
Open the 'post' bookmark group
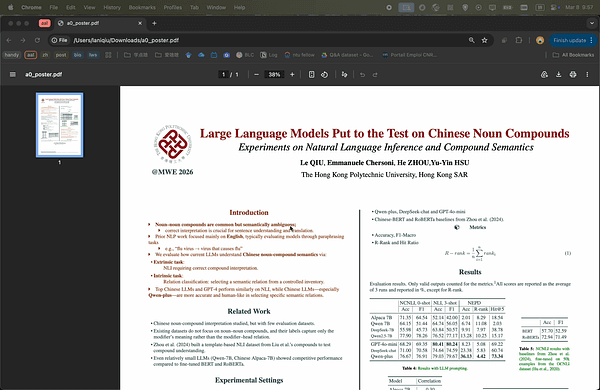tap(61, 55)
